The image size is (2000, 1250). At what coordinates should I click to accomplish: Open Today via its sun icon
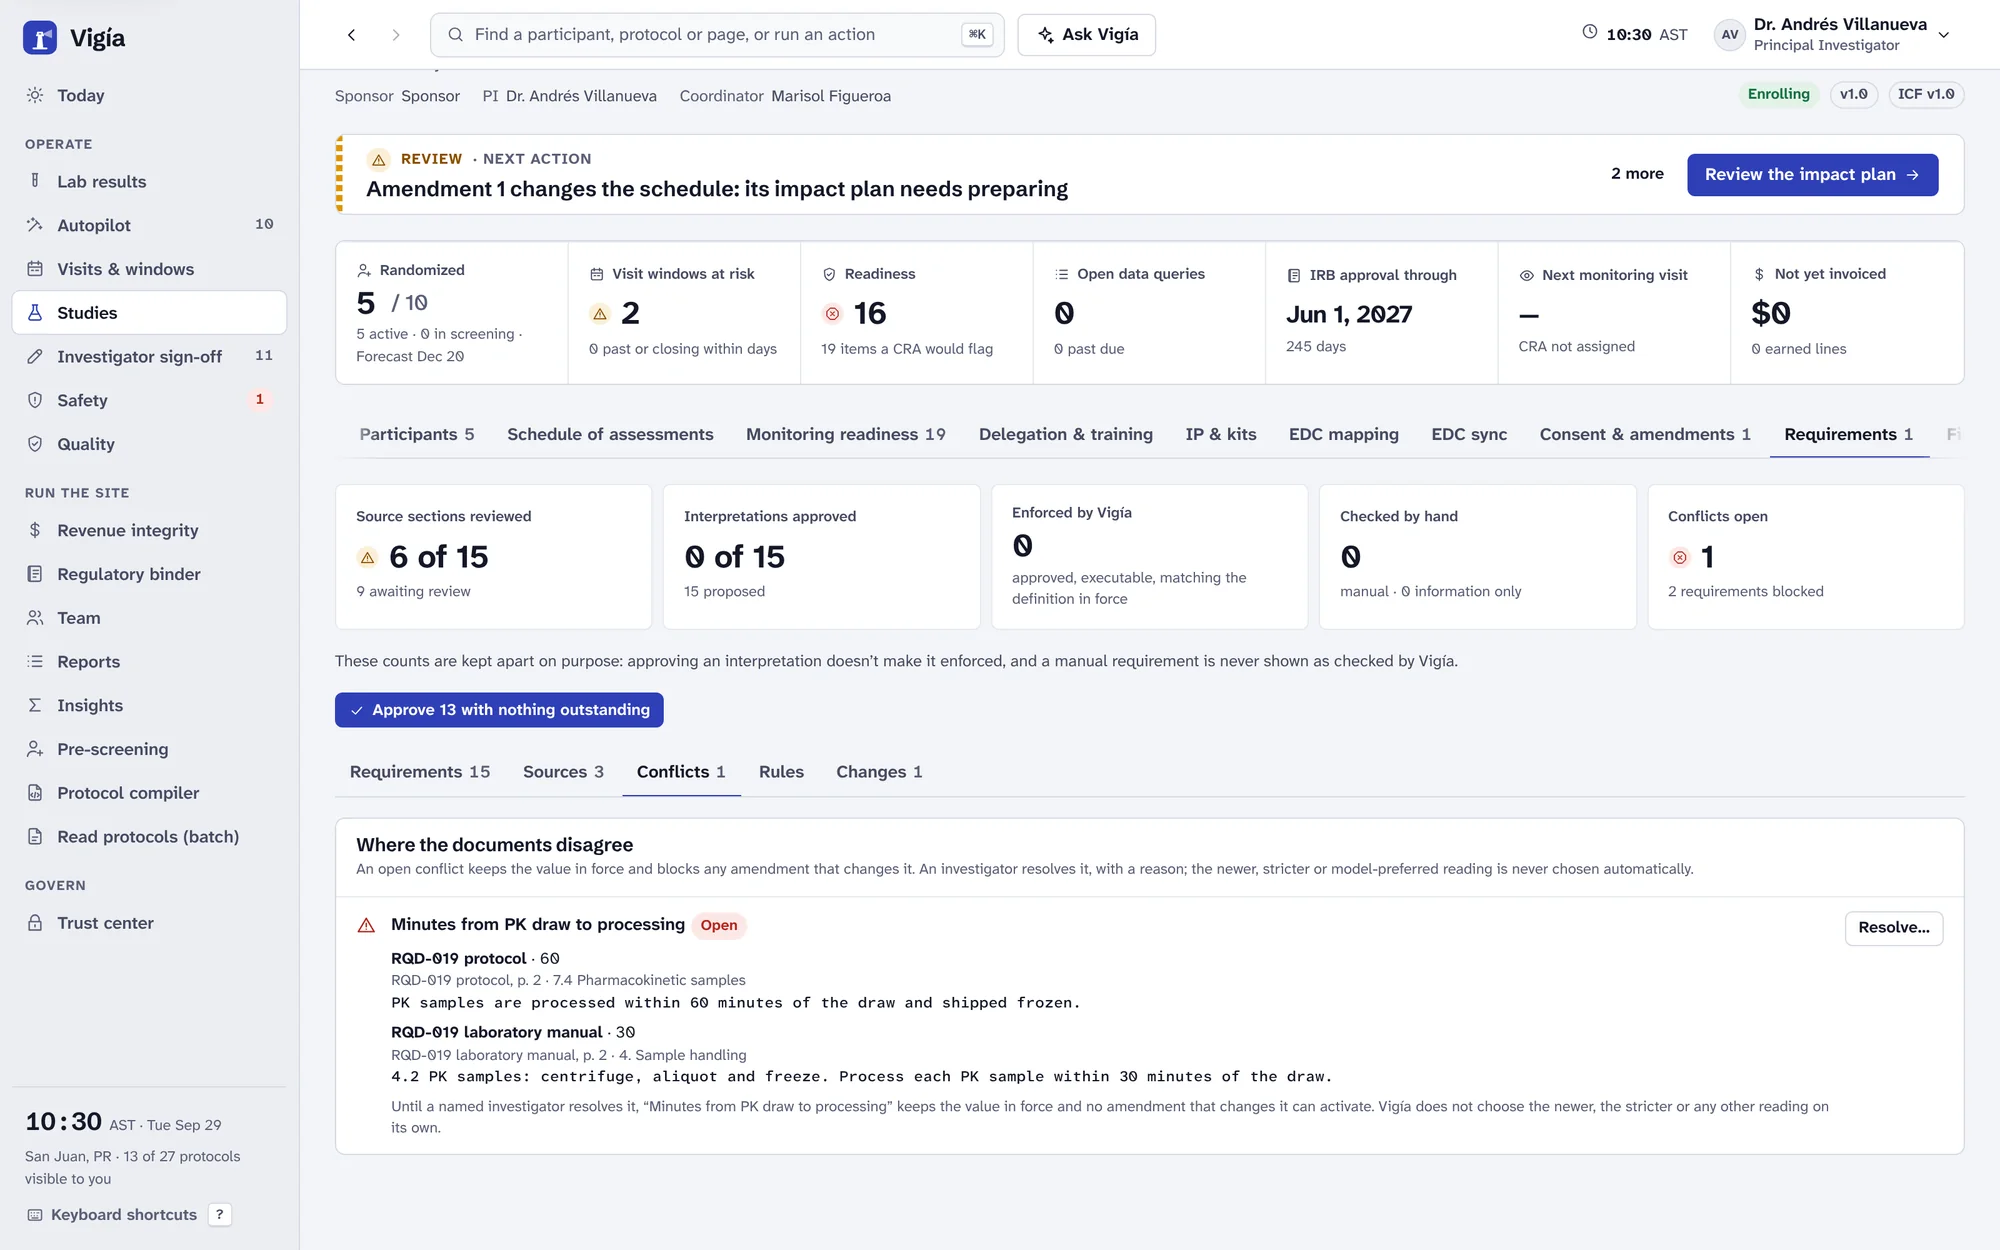point(35,95)
